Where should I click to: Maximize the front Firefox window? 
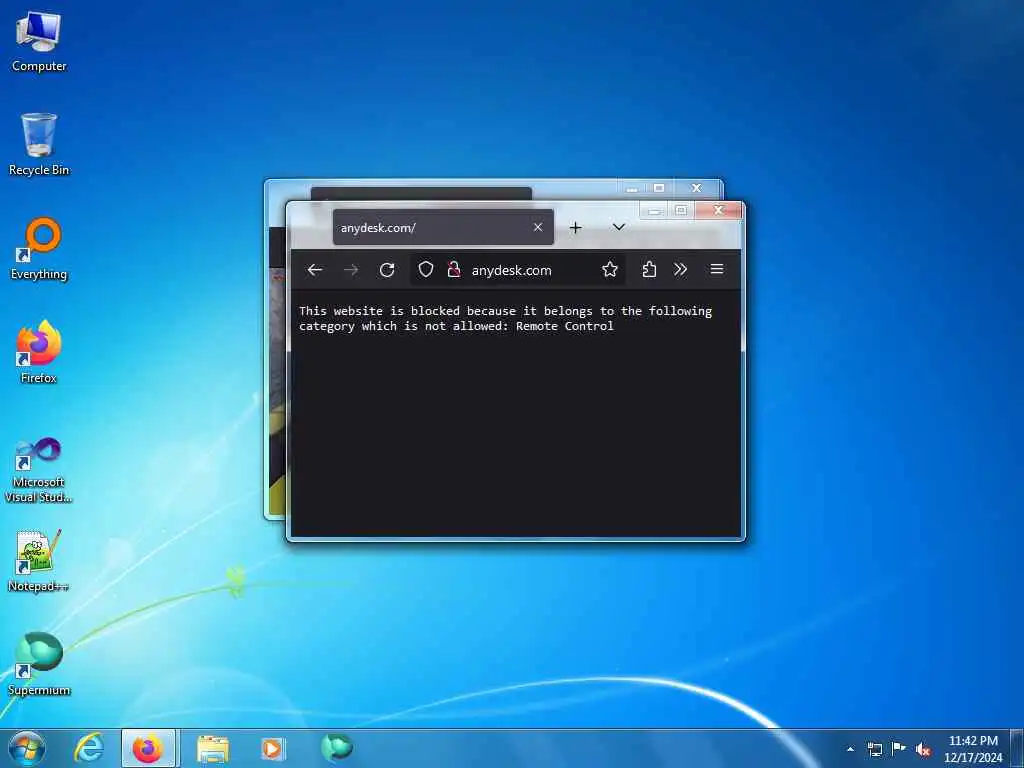pyautogui.click(x=681, y=210)
